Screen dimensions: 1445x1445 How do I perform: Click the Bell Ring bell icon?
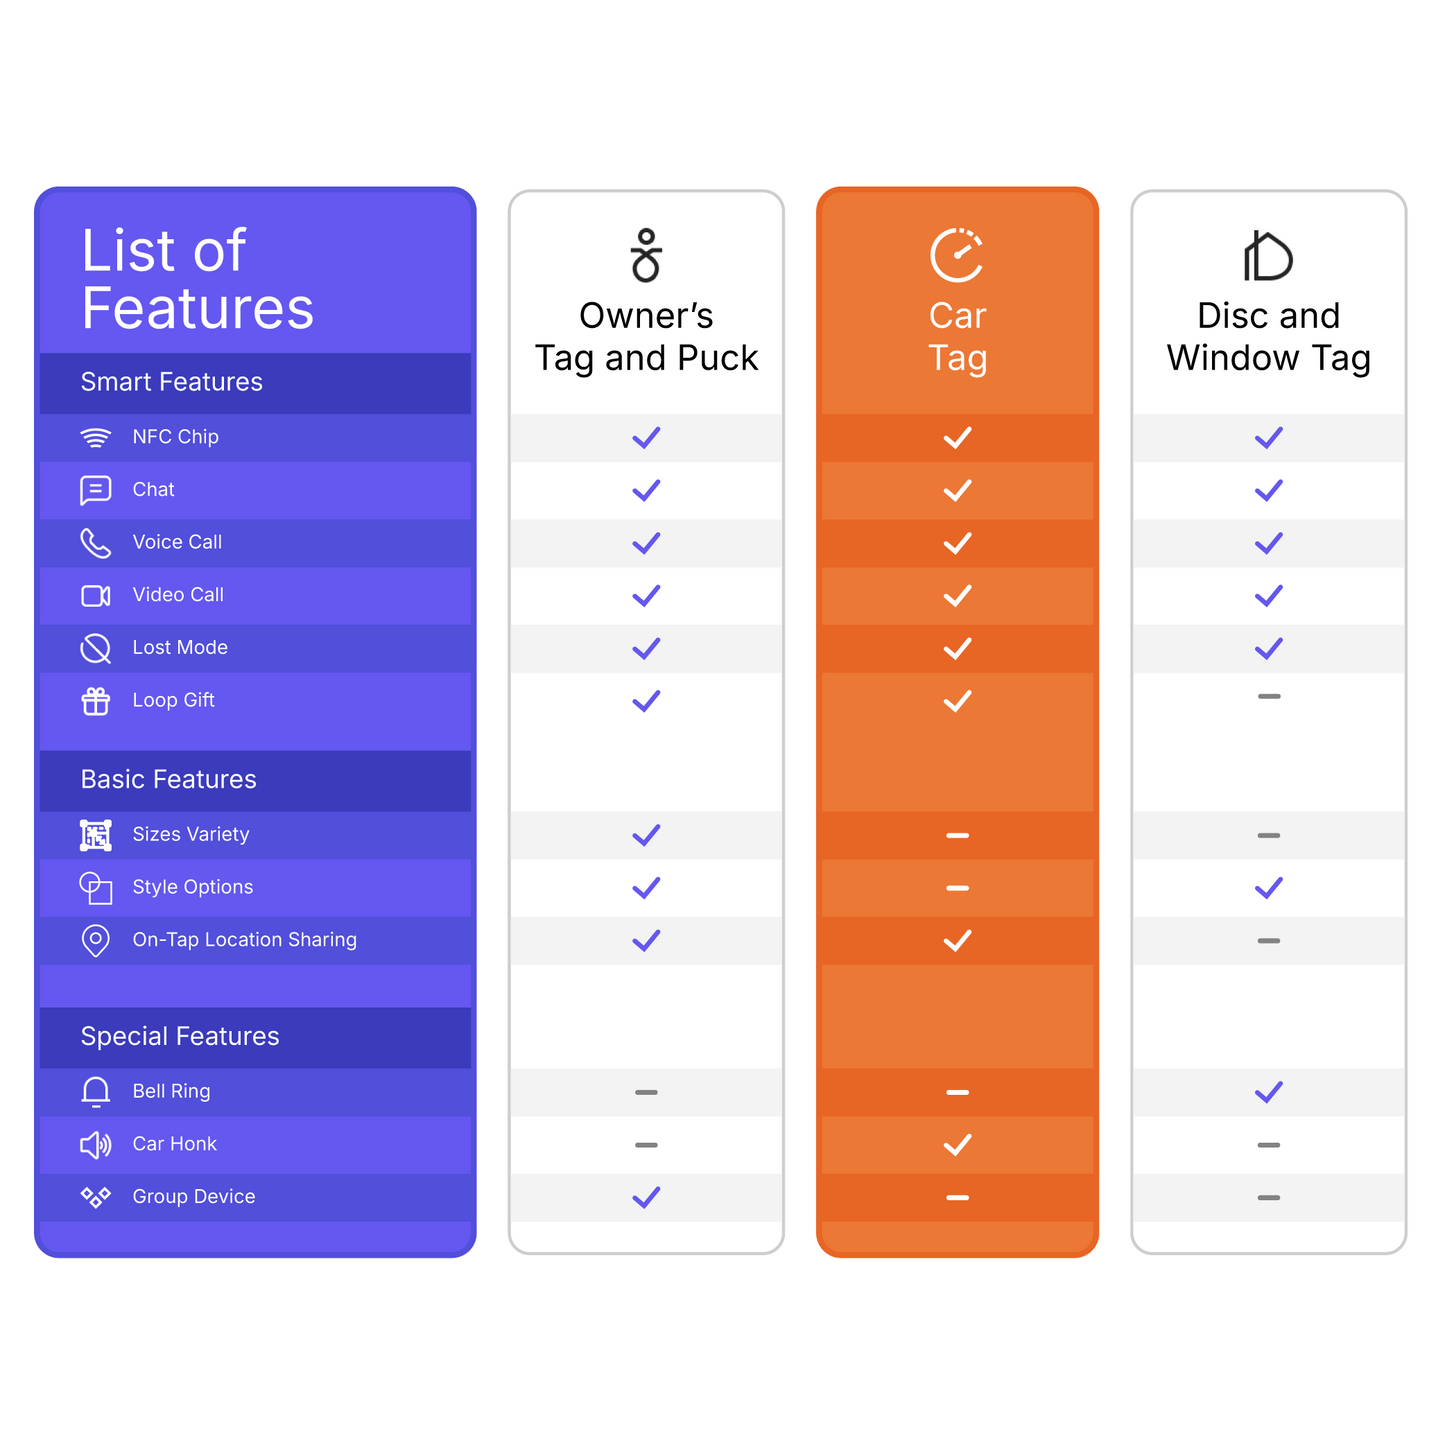coord(96,1092)
